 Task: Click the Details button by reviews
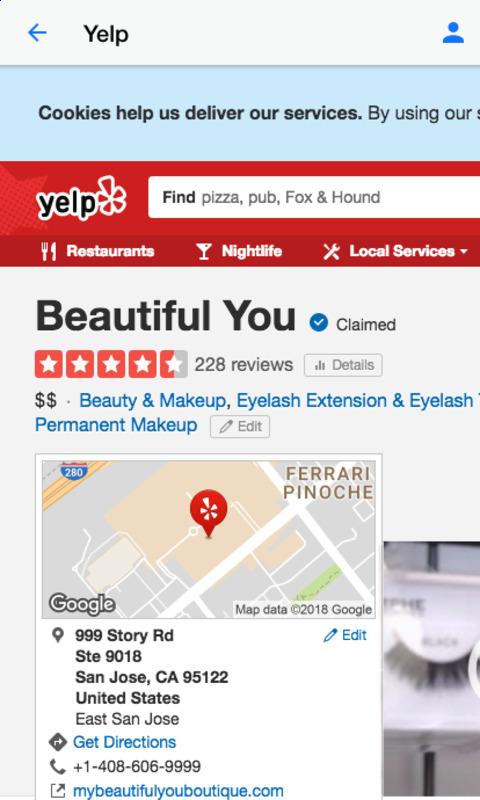(x=343, y=365)
